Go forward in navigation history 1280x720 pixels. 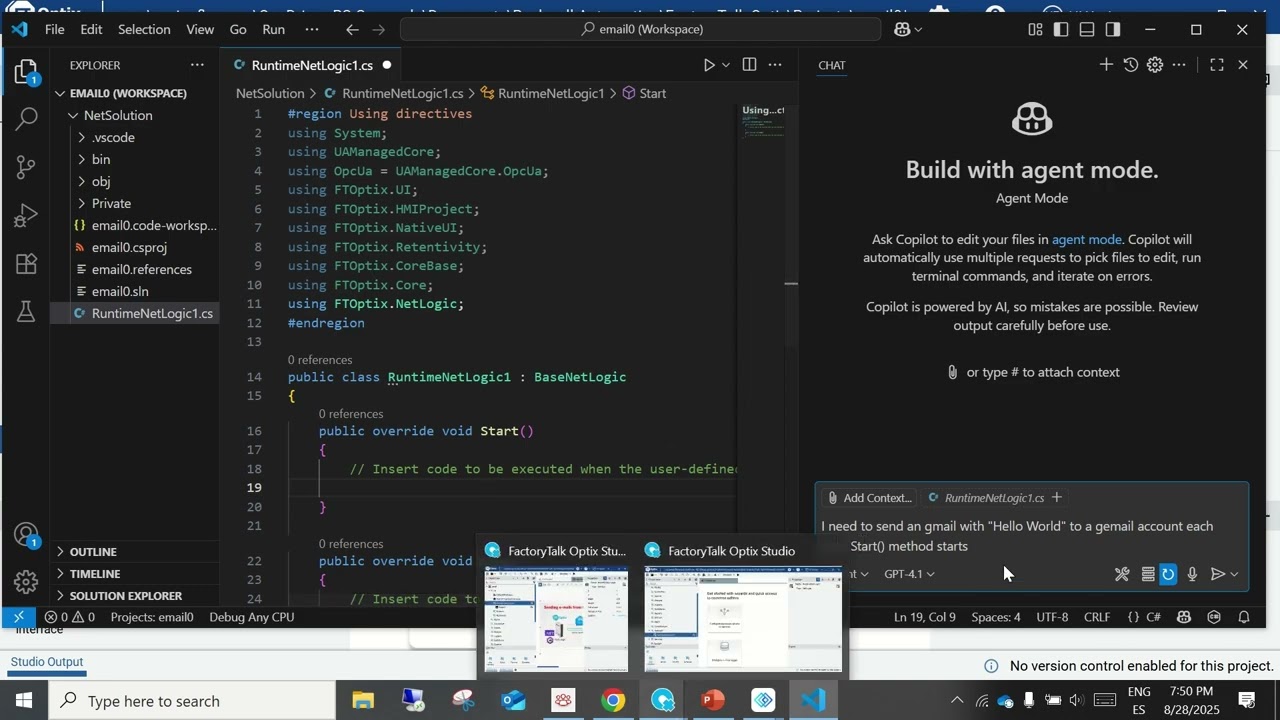(378, 29)
